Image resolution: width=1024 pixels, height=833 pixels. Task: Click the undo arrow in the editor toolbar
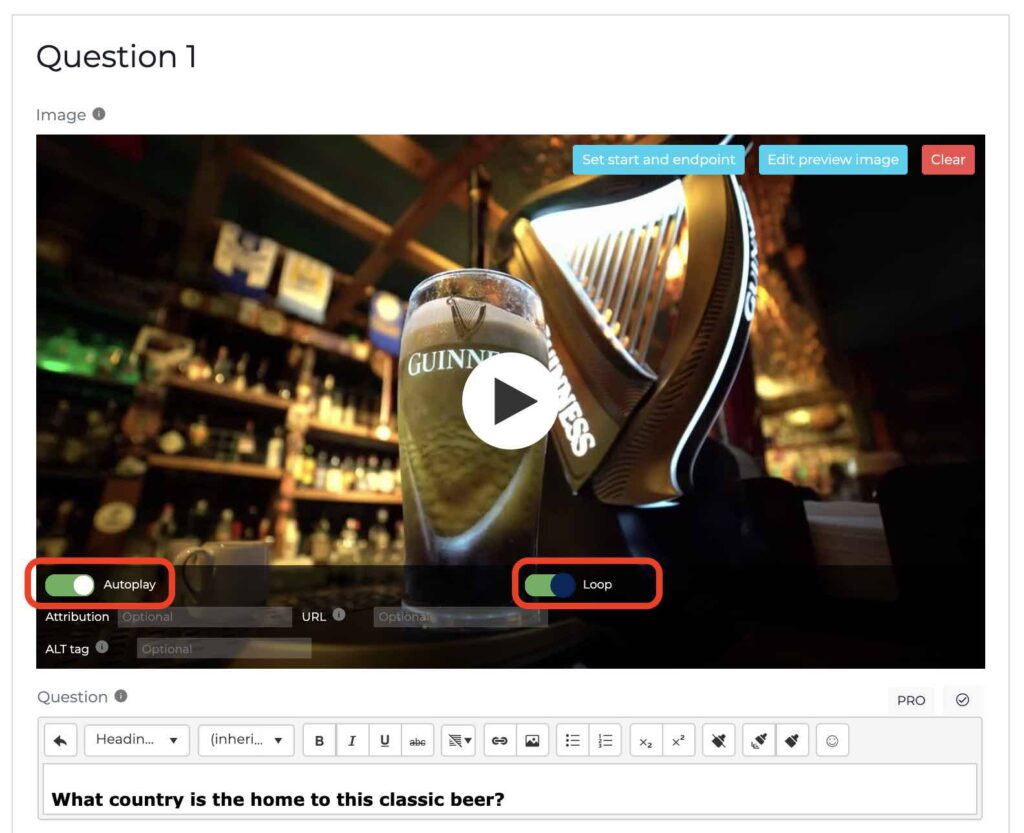point(61,740)
